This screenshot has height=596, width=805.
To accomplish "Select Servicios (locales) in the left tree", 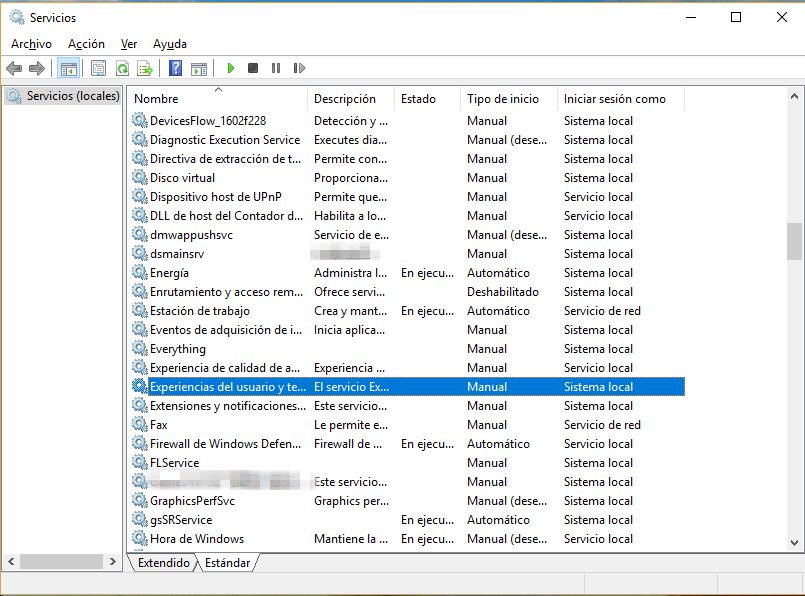I will 72,96.
